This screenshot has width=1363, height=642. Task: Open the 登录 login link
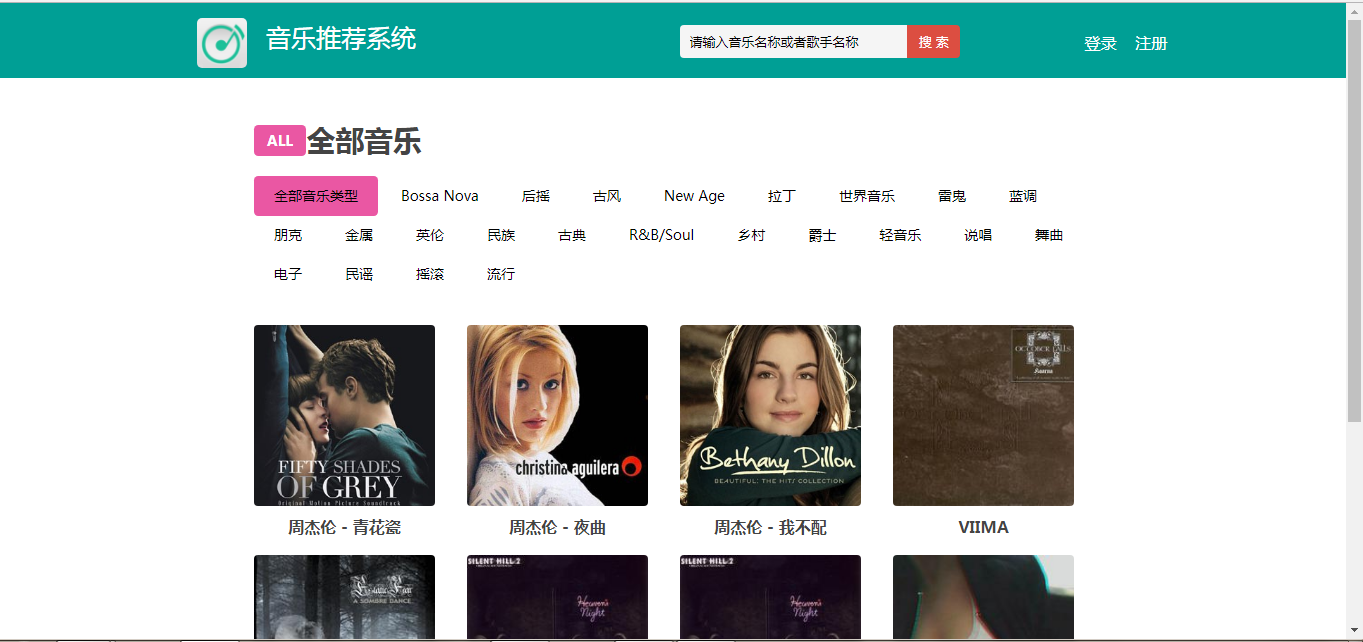[1100, 44]
